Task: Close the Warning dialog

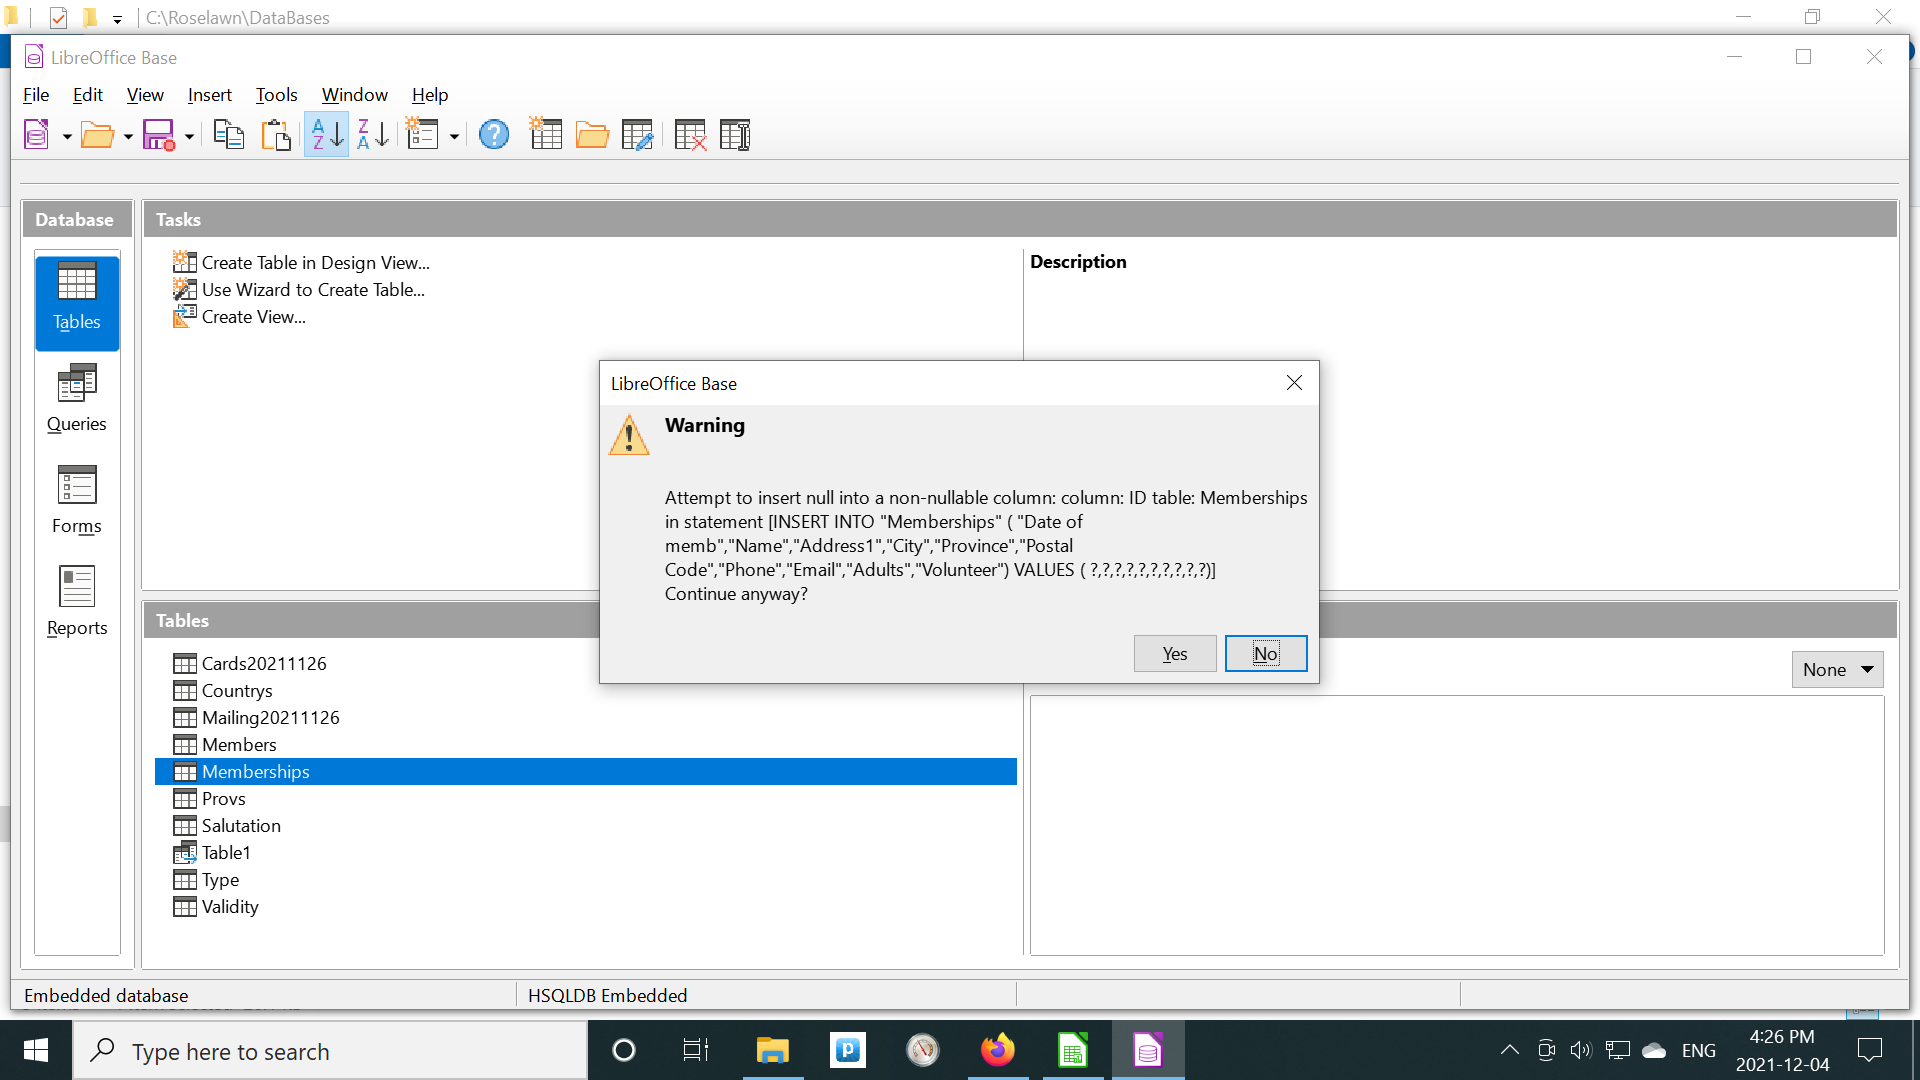Action: tap(1294, 383)
